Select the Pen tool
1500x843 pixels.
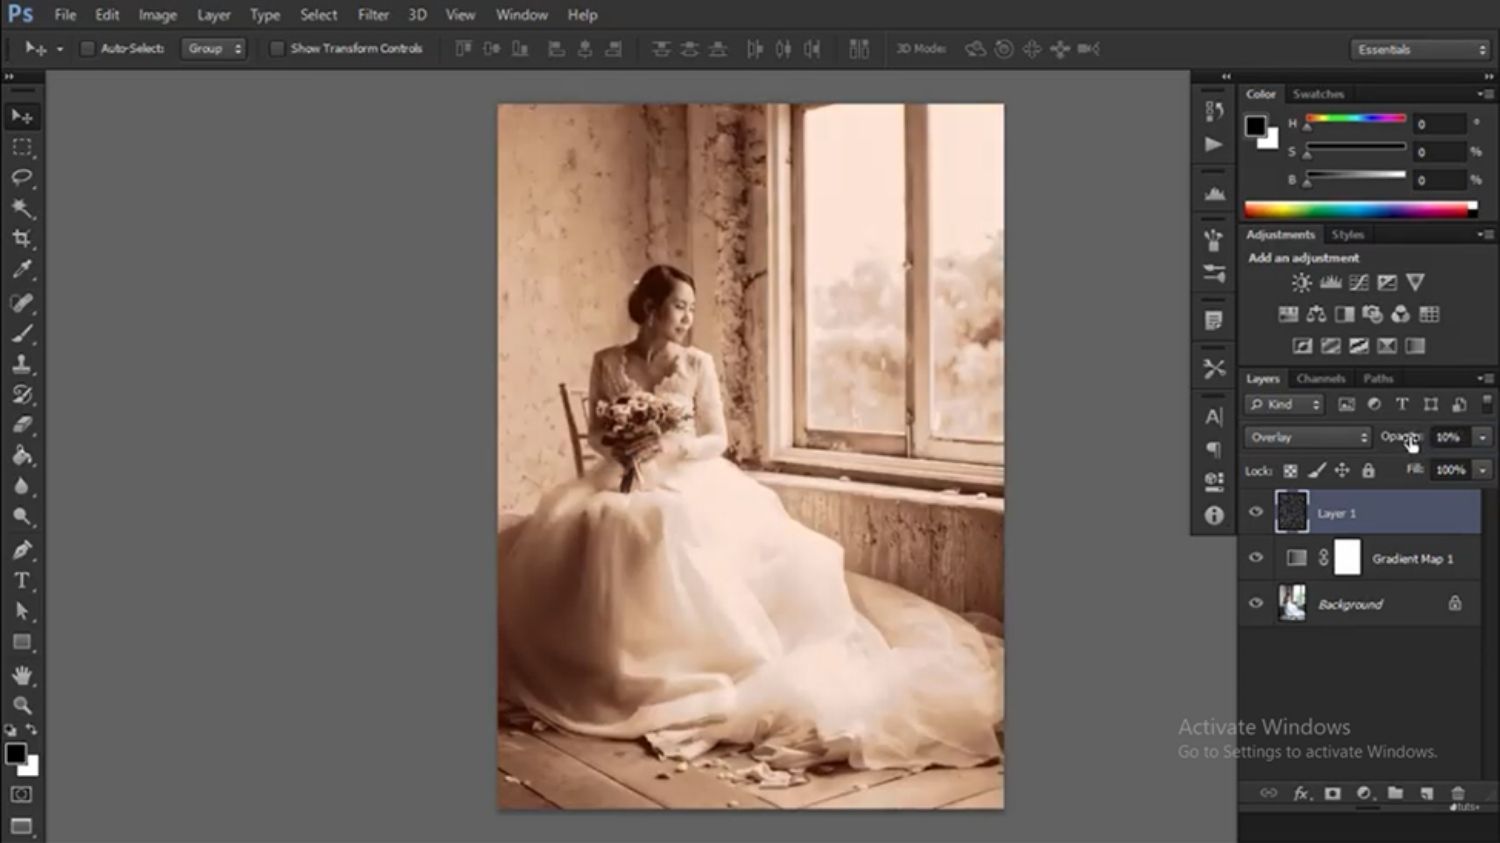coord(22,549)
